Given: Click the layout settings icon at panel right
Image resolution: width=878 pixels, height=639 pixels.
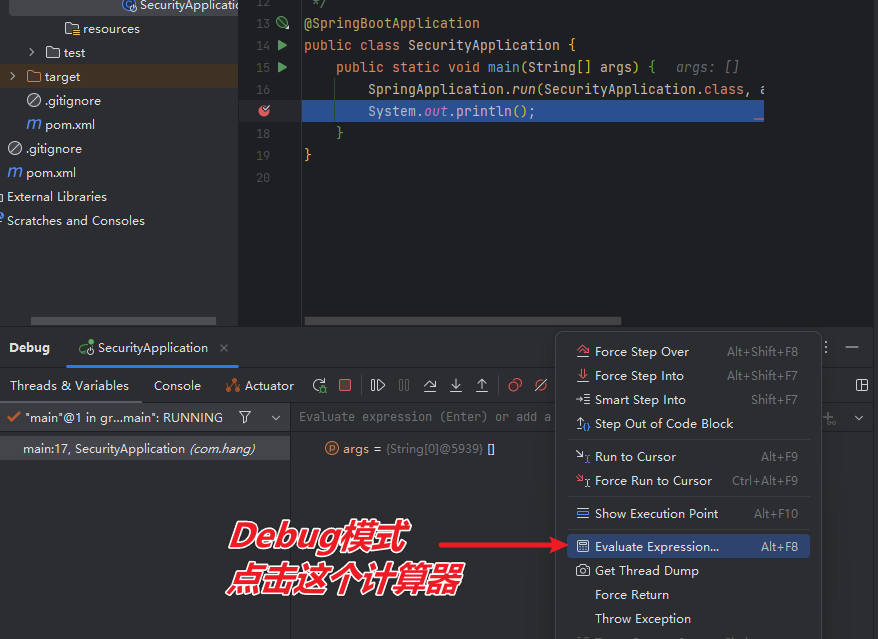Looking at the screenshot, I should tap(862, 385).
